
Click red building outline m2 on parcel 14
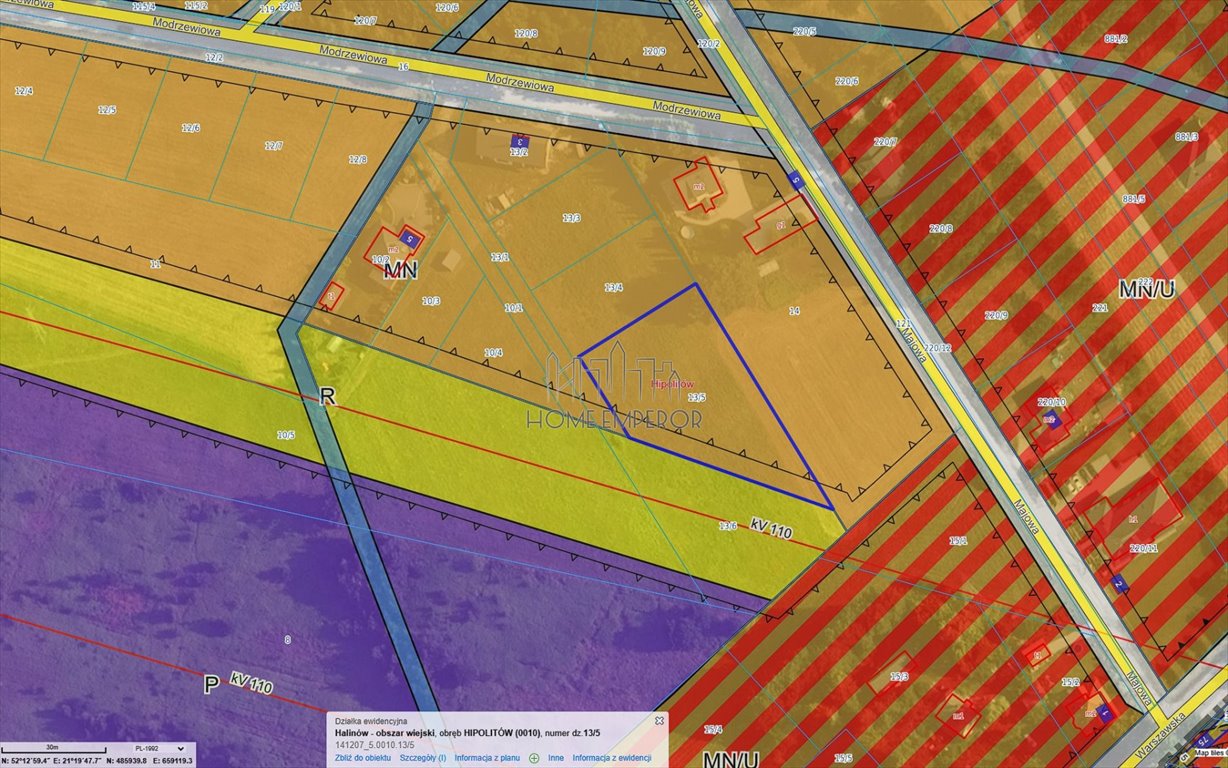point(701,187)
